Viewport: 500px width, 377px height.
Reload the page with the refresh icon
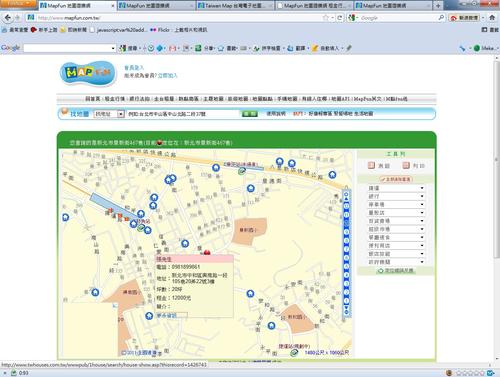tap(340, 18)
